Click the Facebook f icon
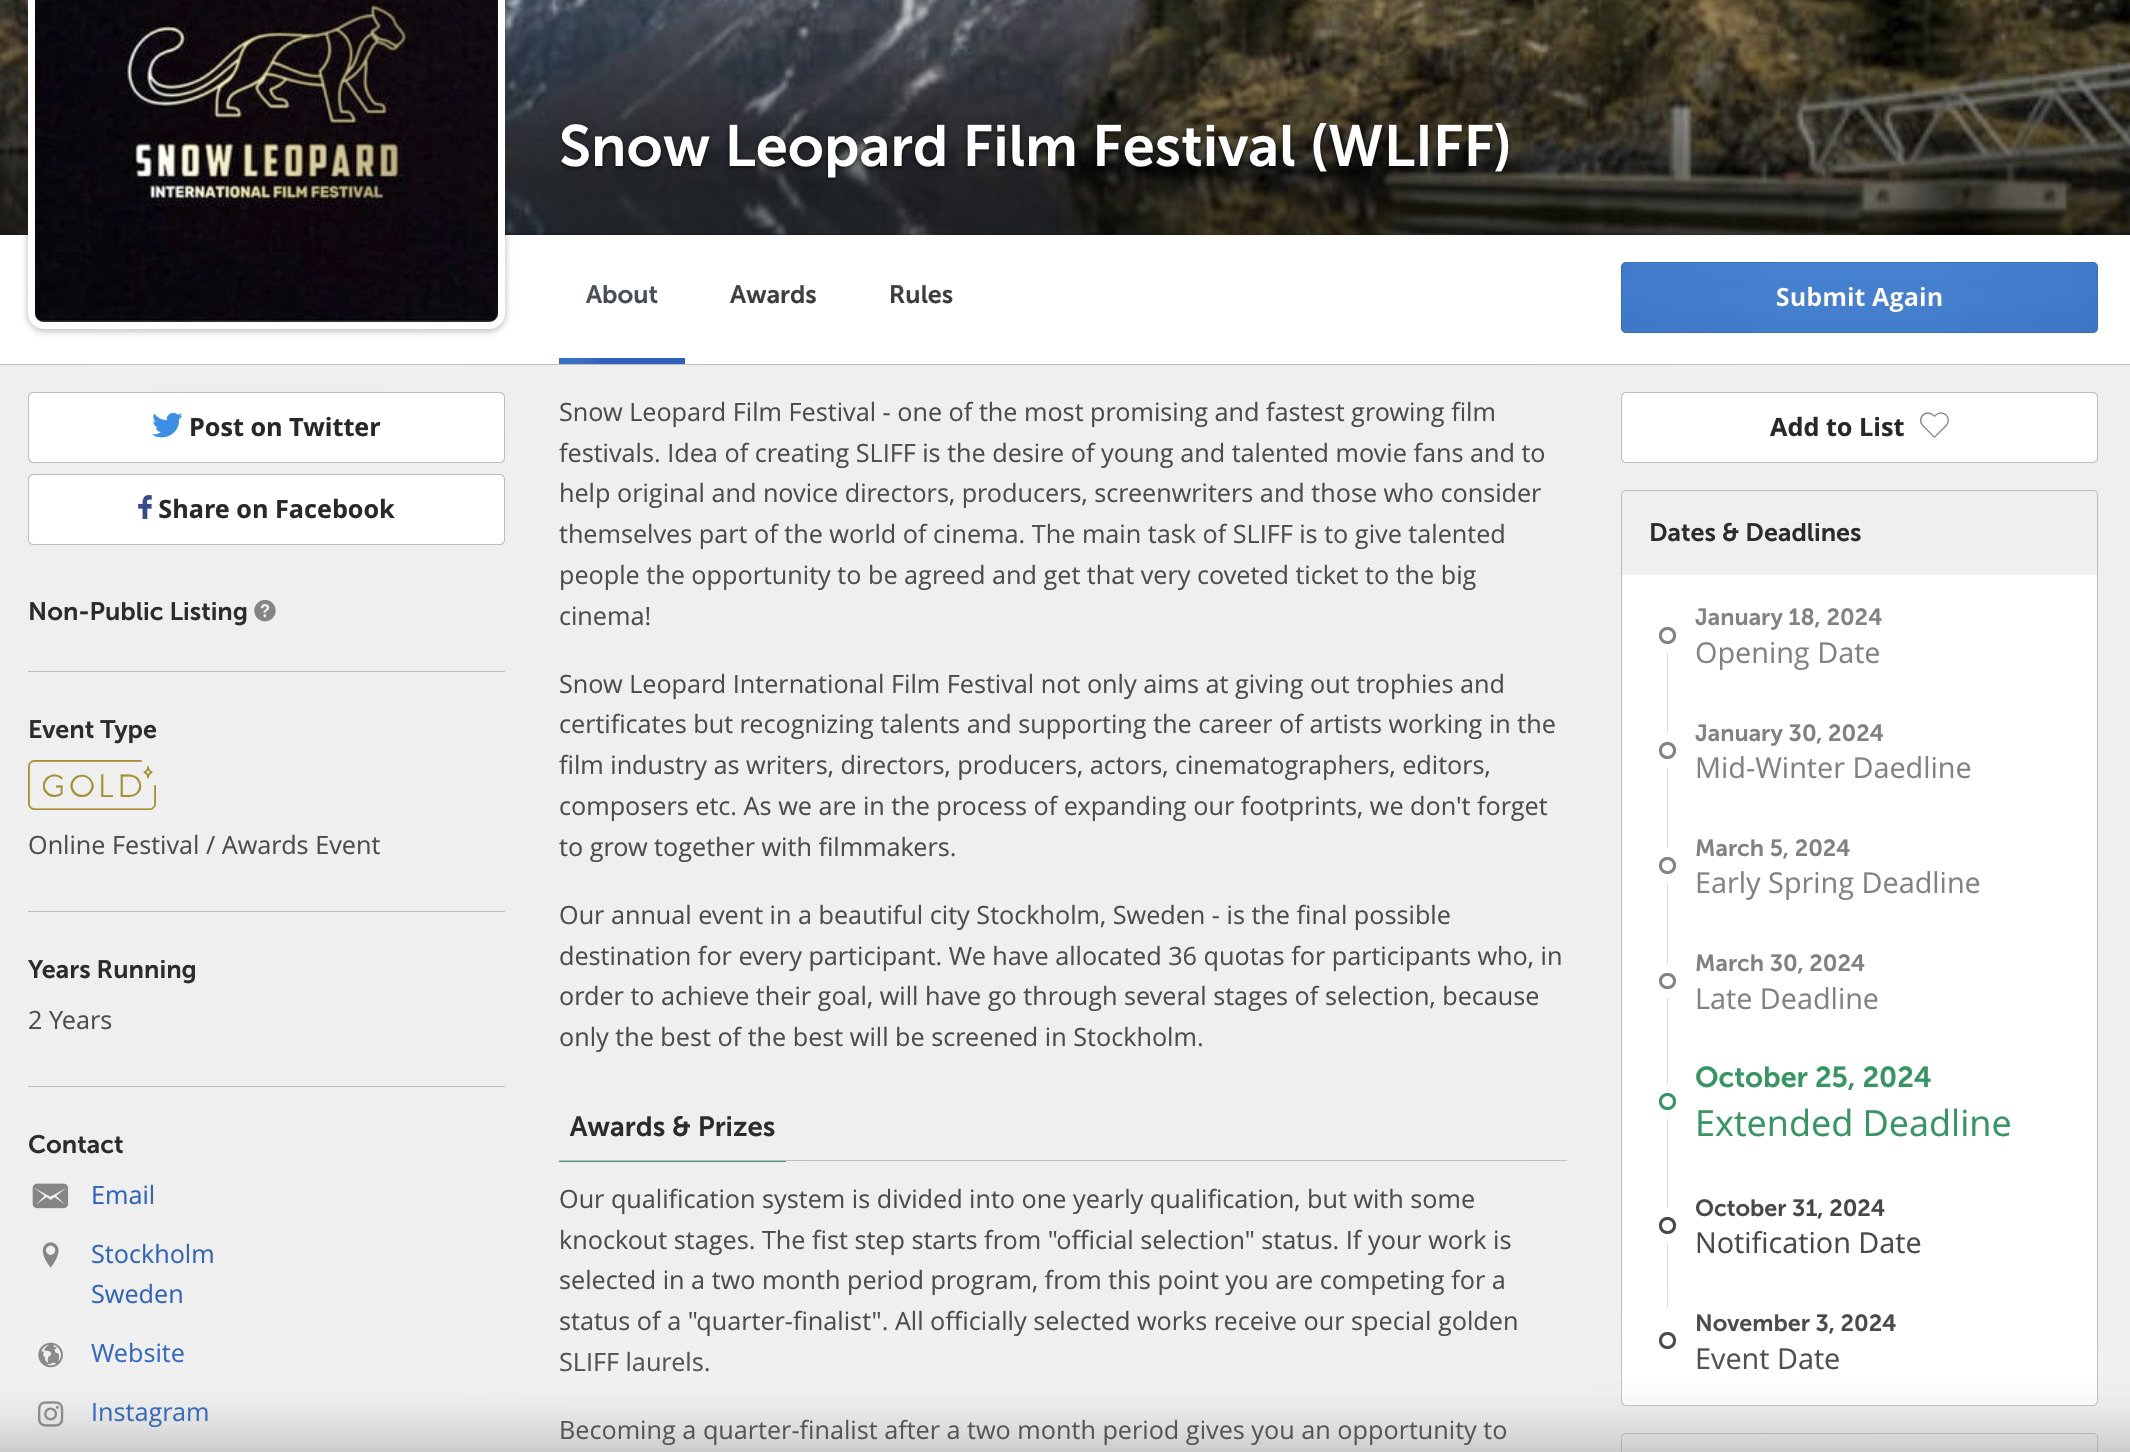Image resolution: width=2130 pixels, height=1452 pixels. (145, 508)
